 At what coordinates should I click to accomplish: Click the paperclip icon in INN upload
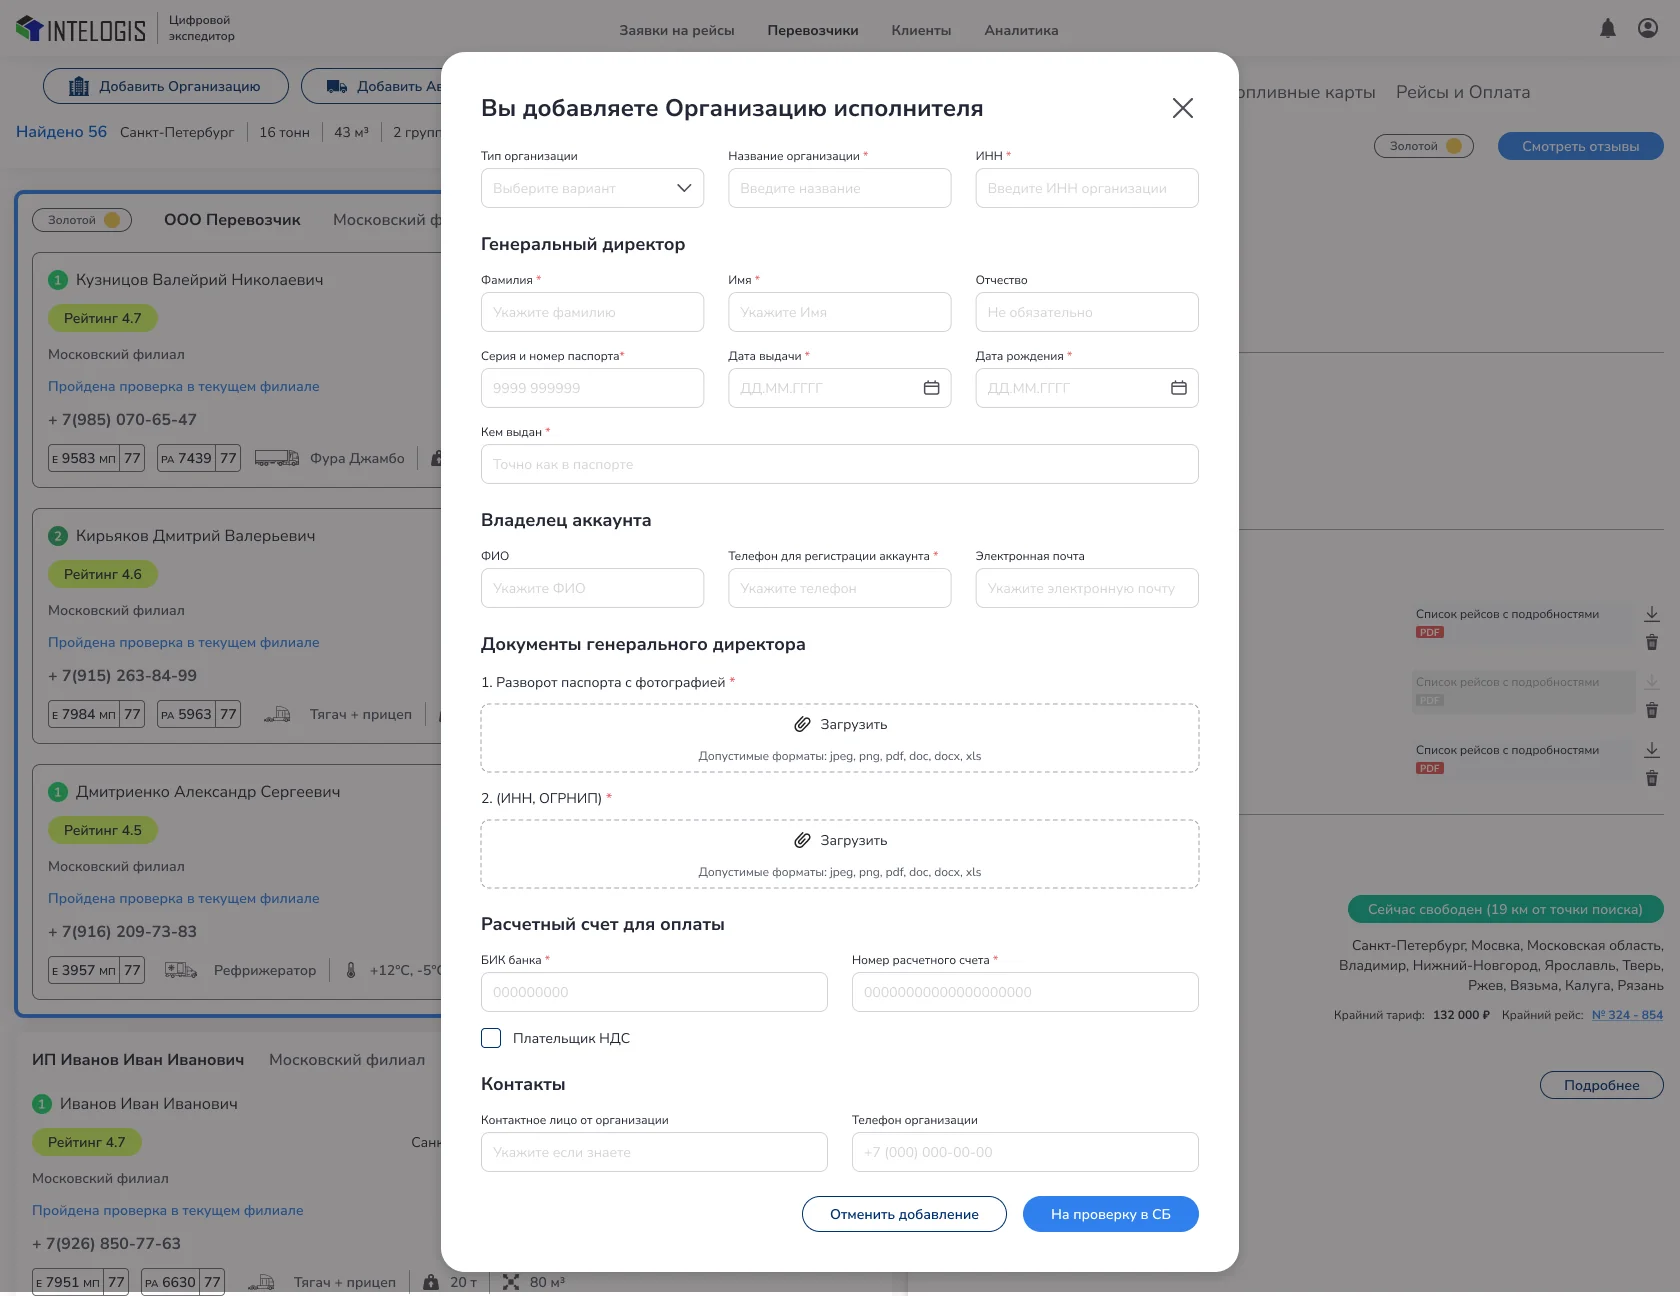click(802, 840)
